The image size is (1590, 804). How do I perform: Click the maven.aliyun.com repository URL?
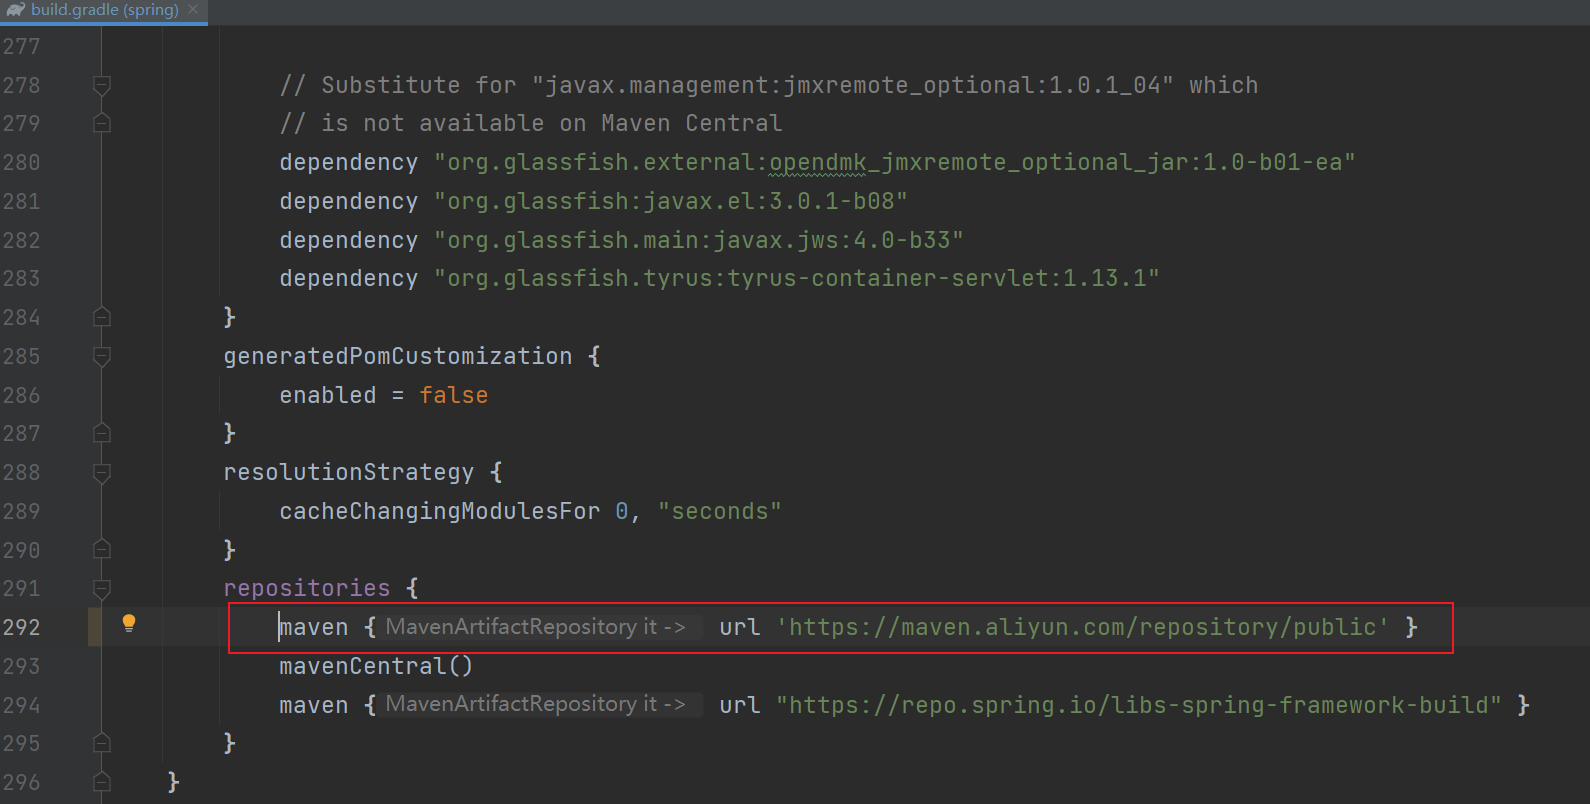[1082, 627]
